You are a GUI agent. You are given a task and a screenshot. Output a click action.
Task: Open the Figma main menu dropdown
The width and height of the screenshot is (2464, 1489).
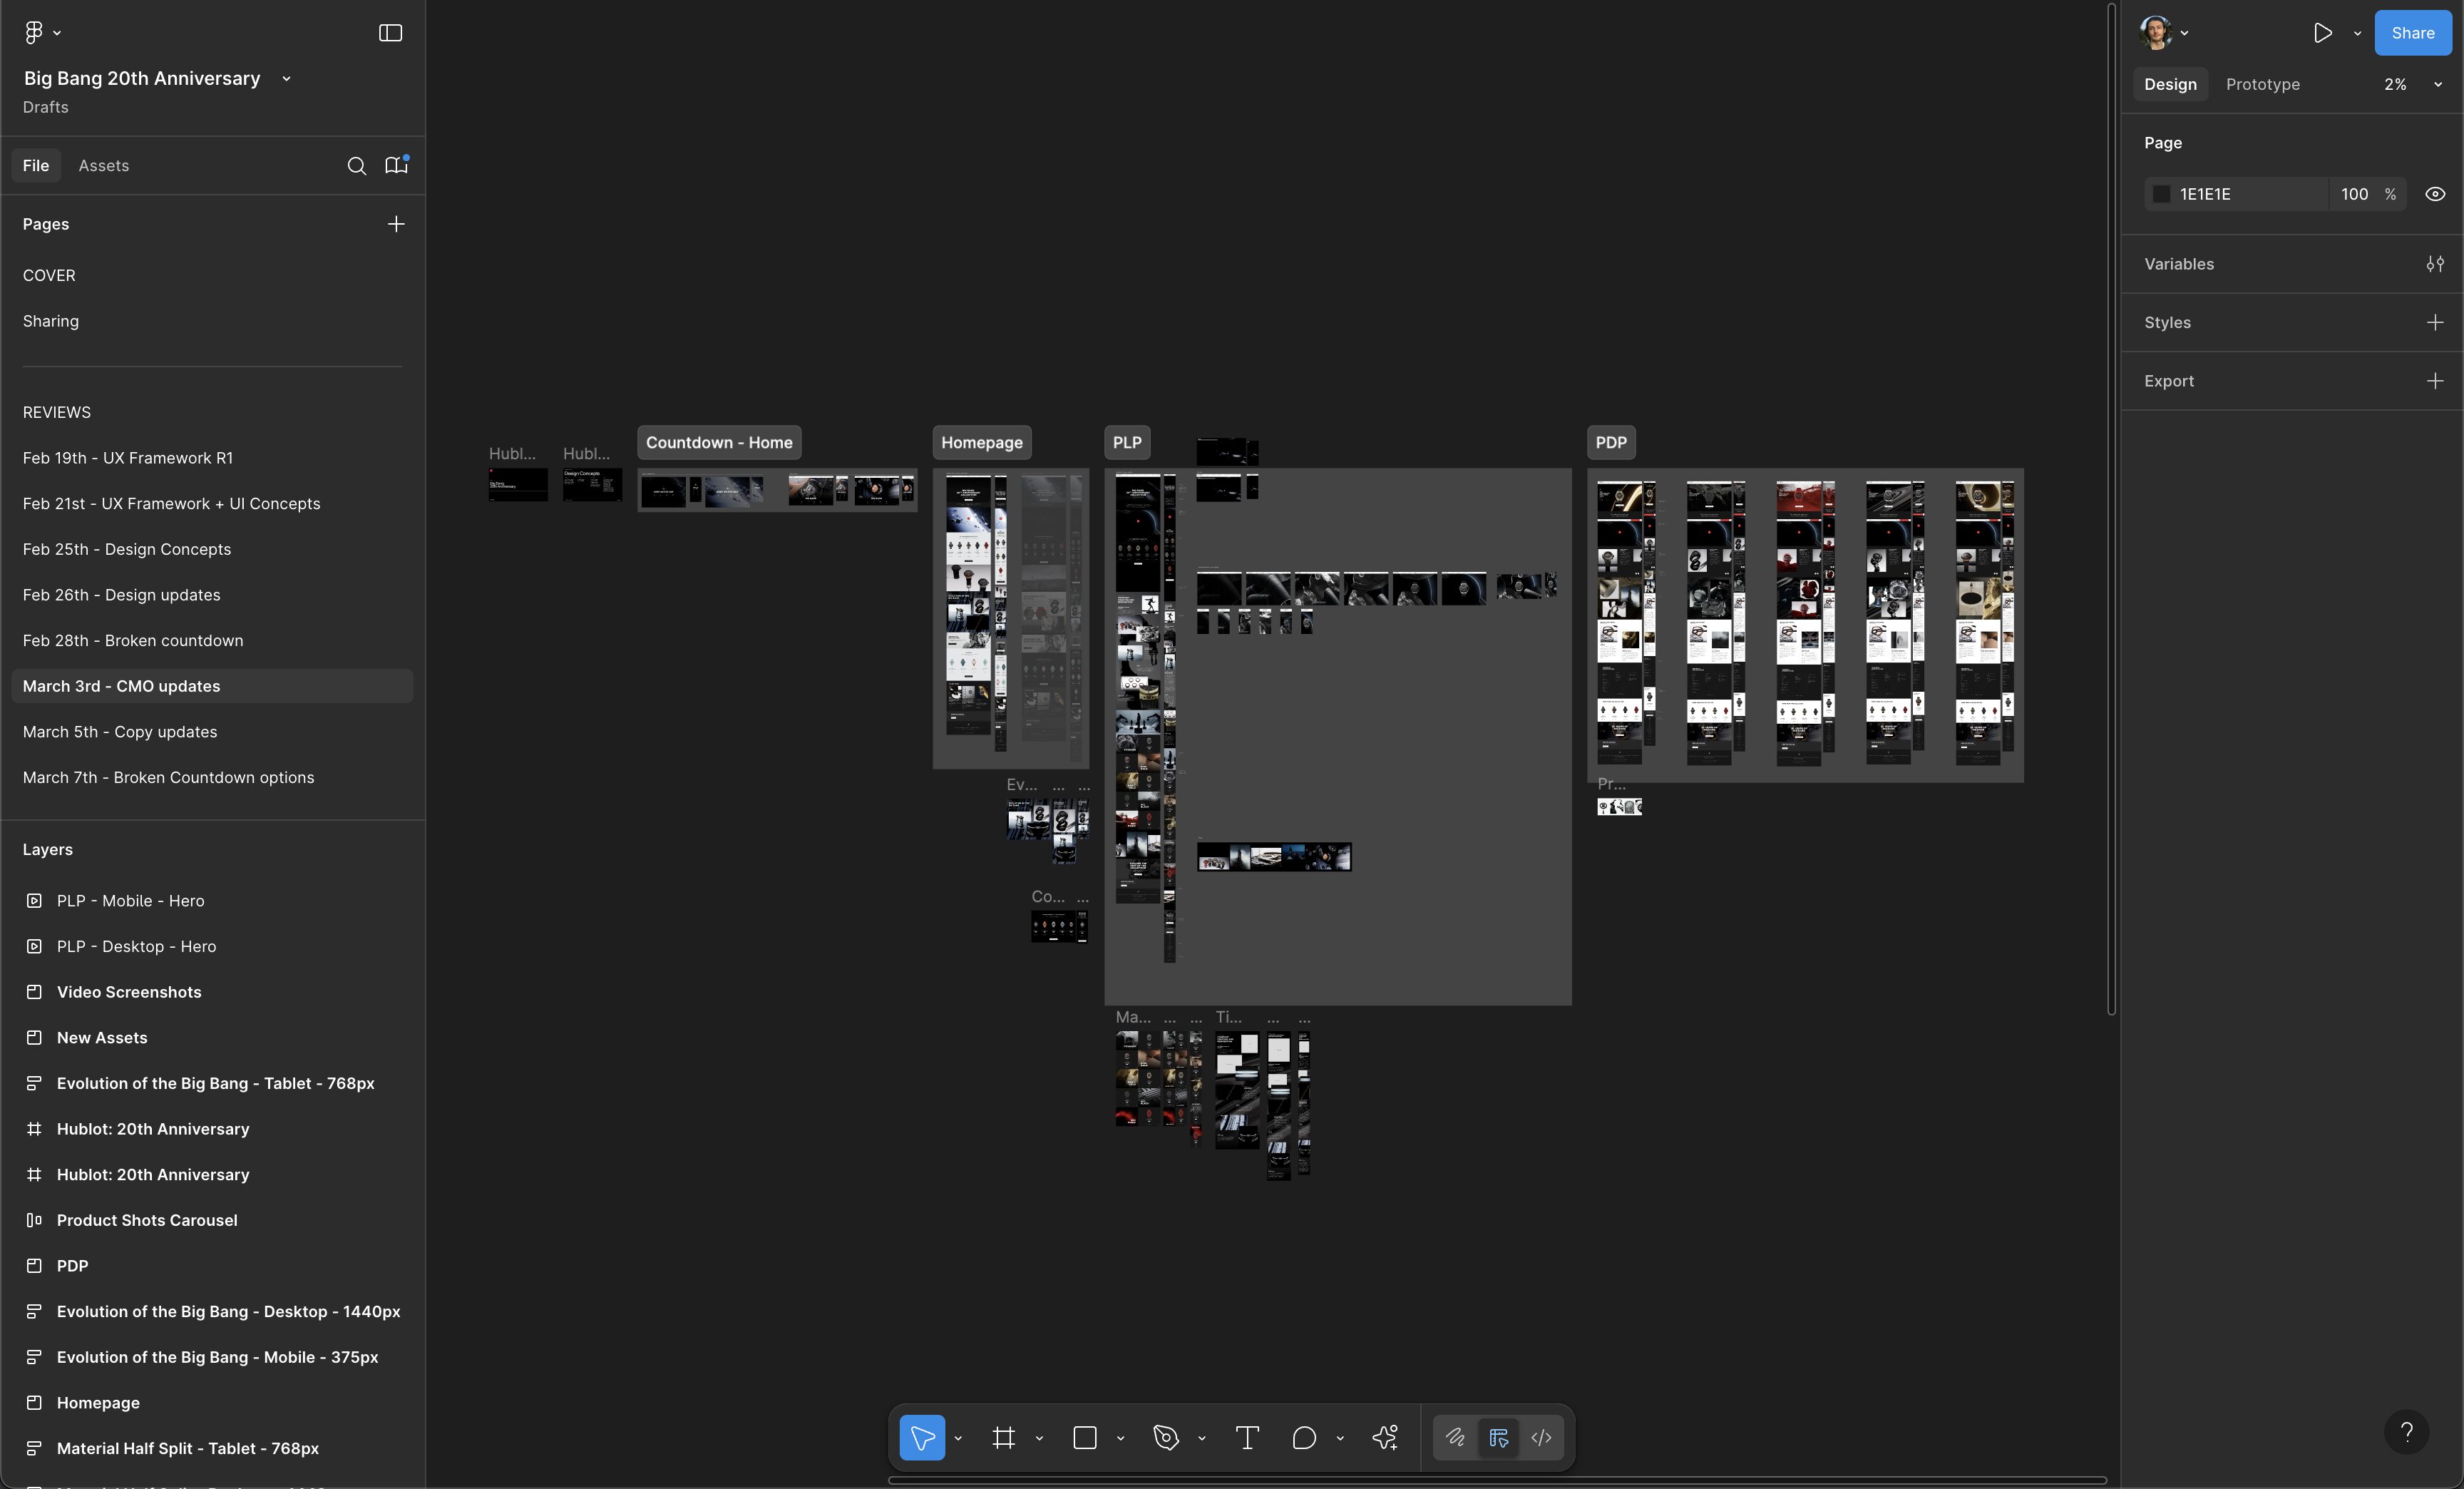(41, 33)
